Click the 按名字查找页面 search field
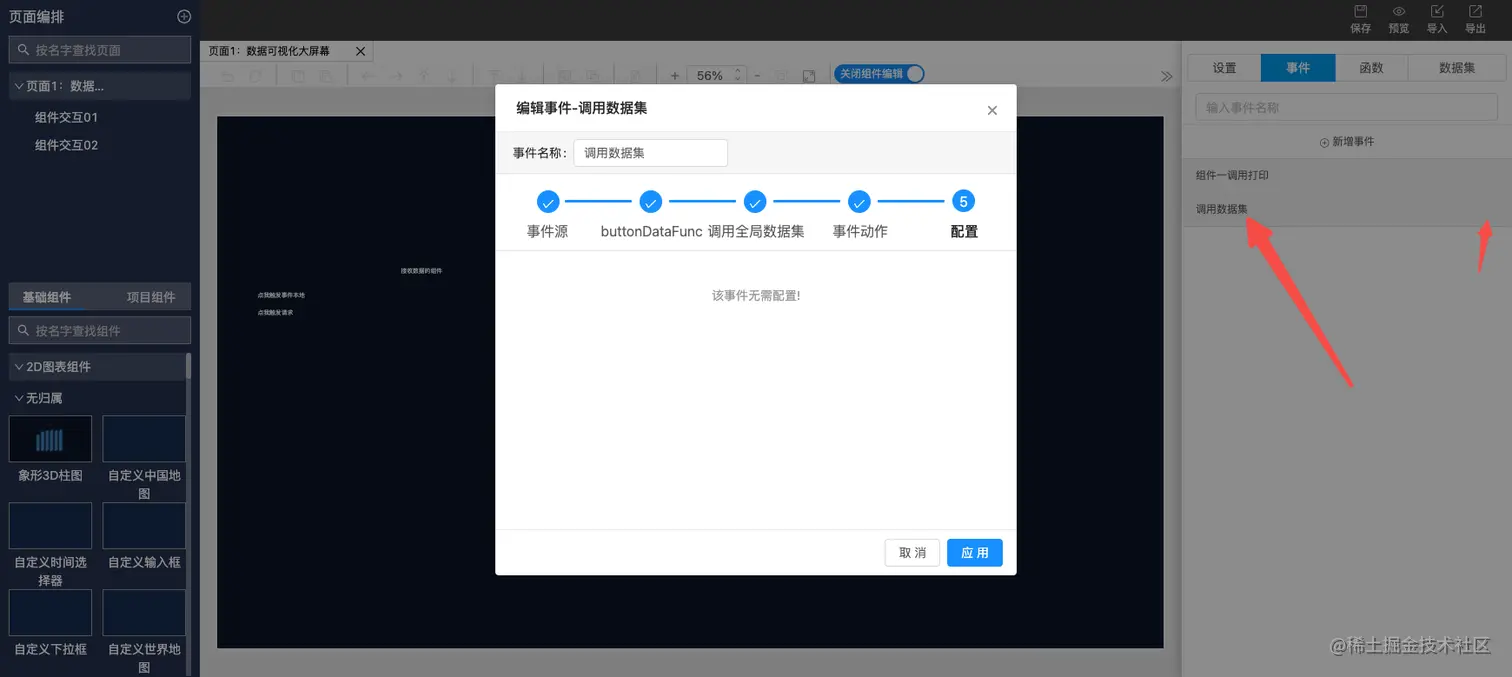 [x=100, y=49]
